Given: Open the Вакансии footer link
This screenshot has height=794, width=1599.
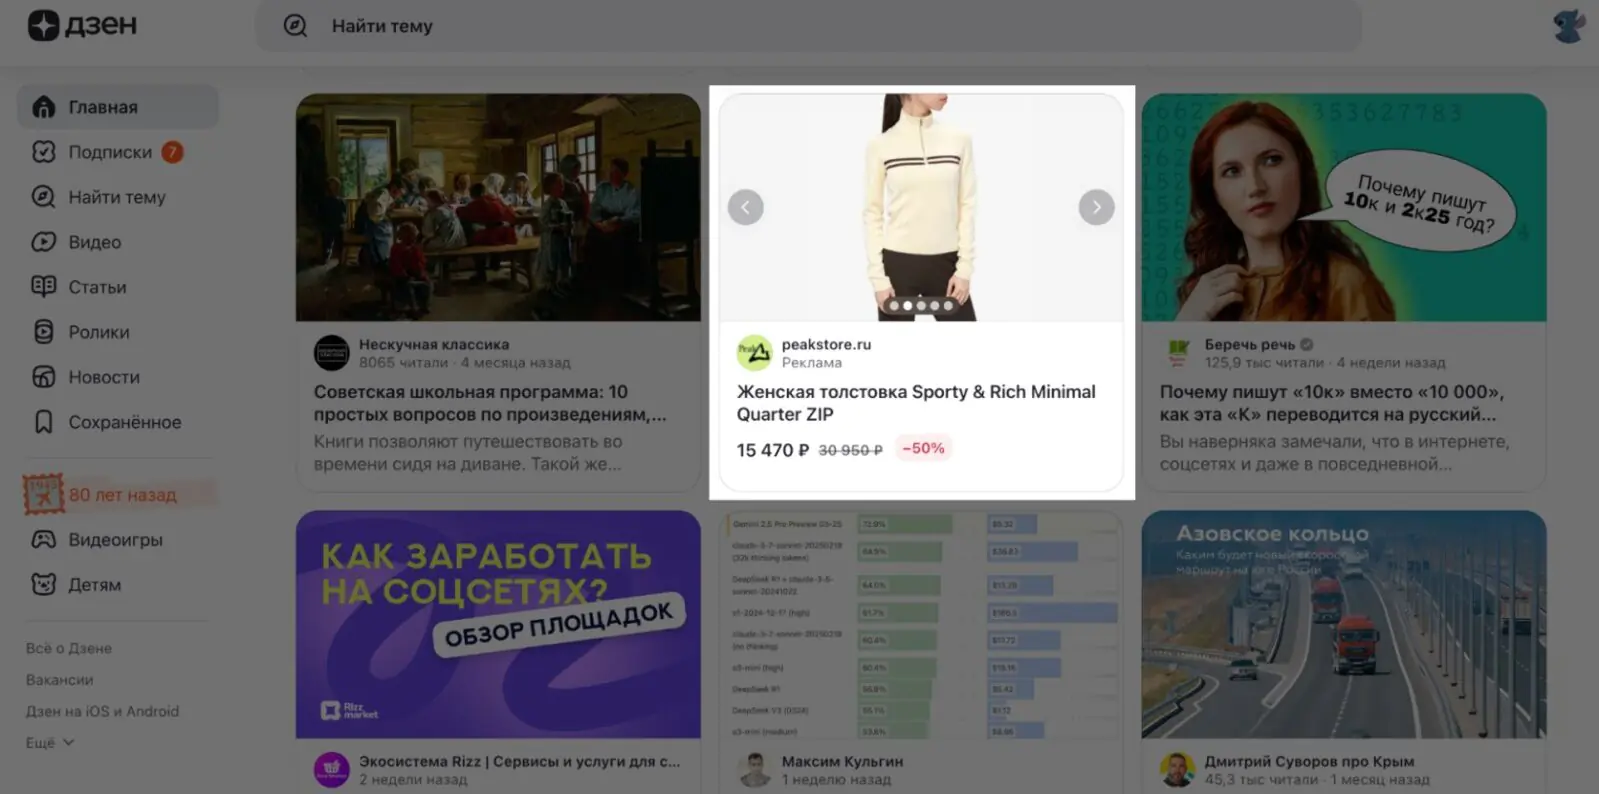Looking at the screenshot, I should click(59, 680).
